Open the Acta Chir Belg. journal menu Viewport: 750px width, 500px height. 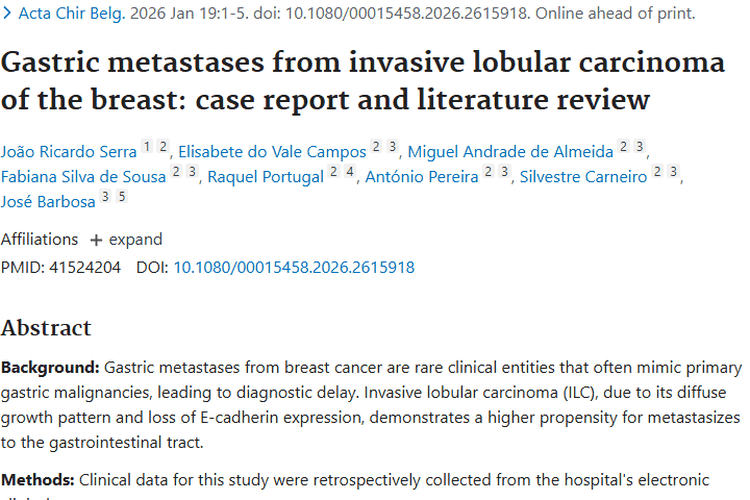pyautogui.click(x=71, y=15)
